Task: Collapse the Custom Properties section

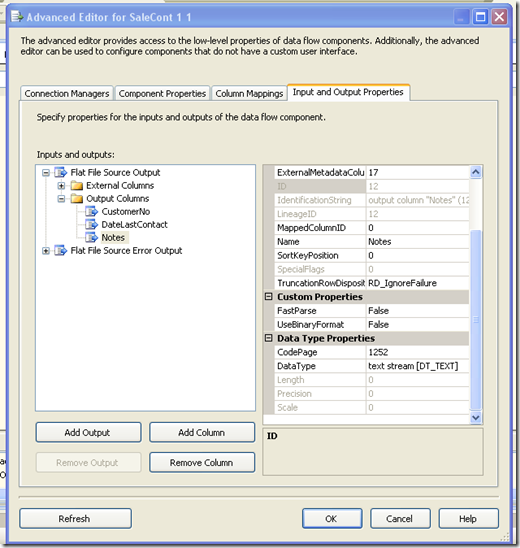Action: [268, 297]
